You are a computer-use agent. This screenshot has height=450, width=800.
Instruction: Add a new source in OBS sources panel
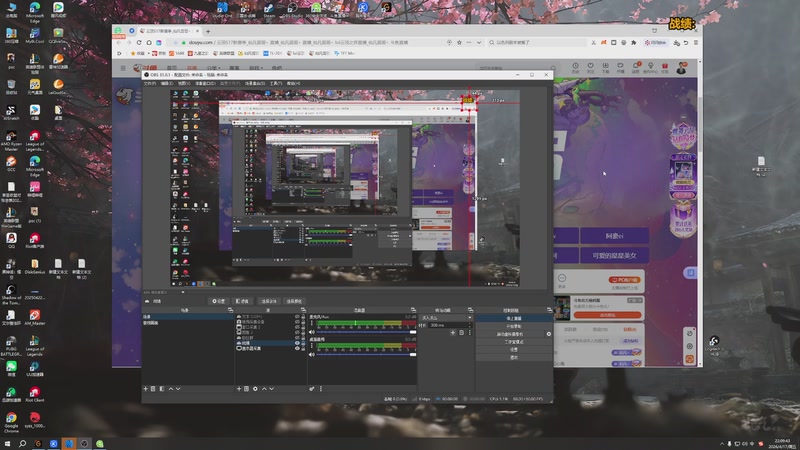(239, 389)
